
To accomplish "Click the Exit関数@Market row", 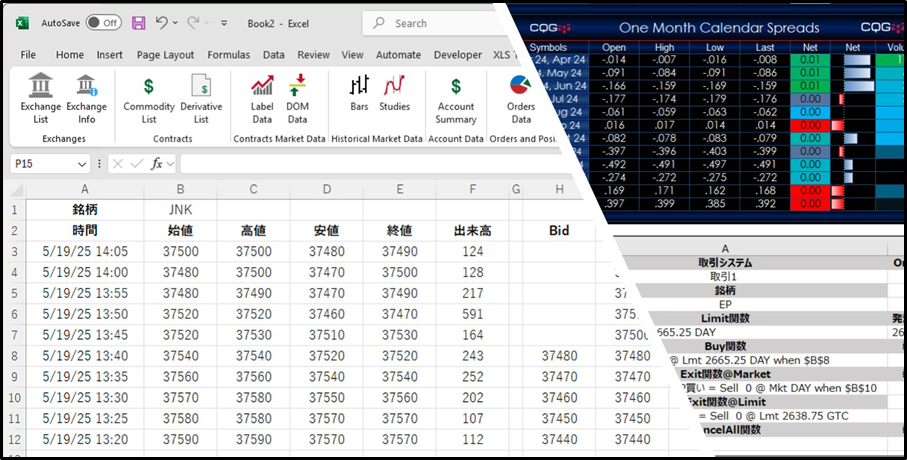I will pyautogui.click(x=725, y=374).
